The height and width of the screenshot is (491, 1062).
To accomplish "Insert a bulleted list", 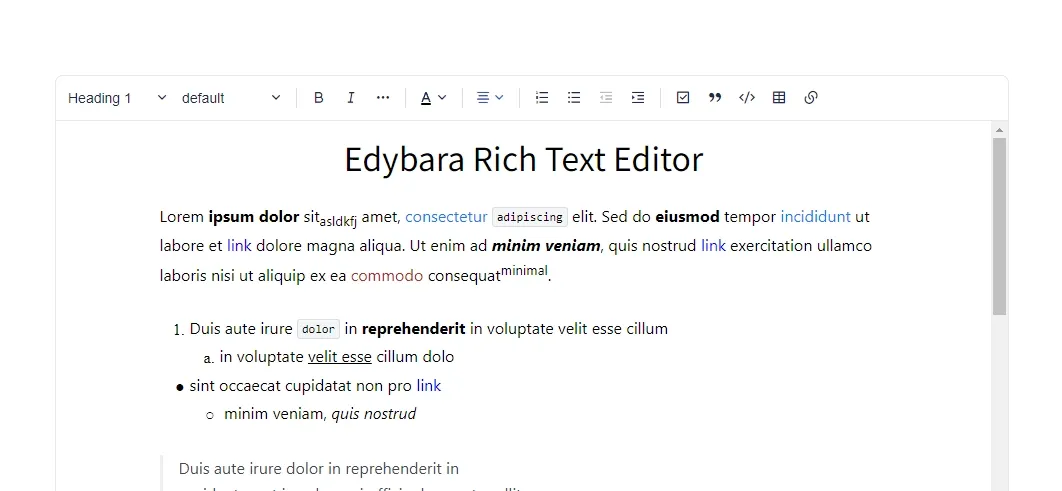I will tap(574, 98).
